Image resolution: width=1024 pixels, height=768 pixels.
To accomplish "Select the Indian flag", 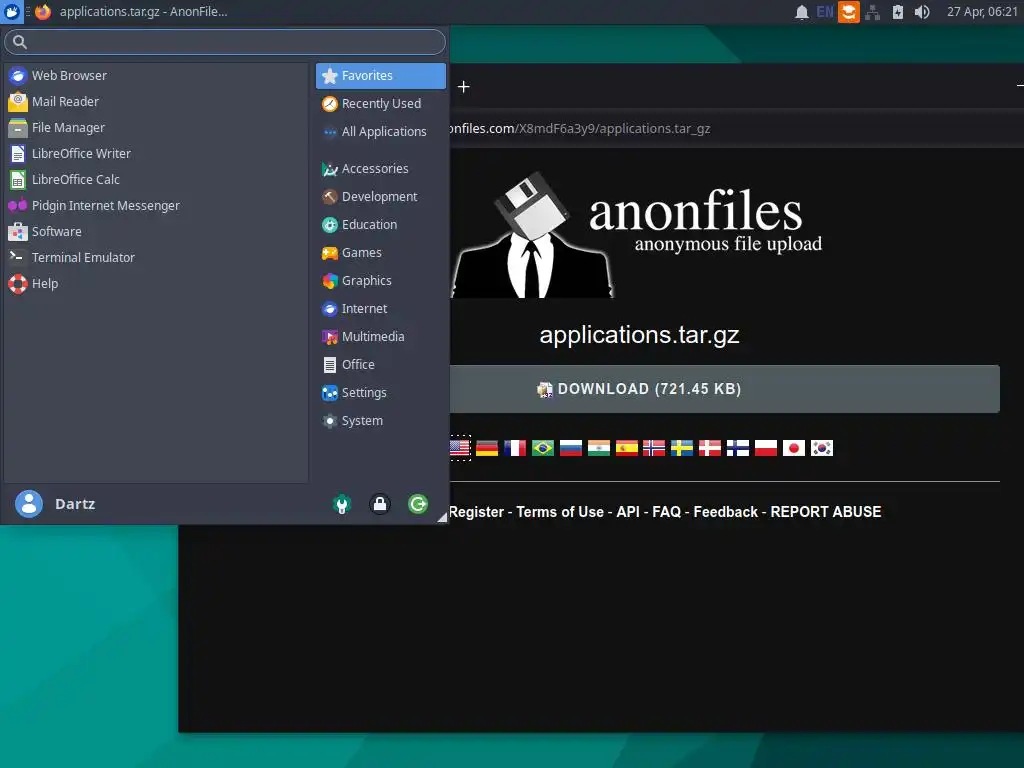I will click(599, 448).
